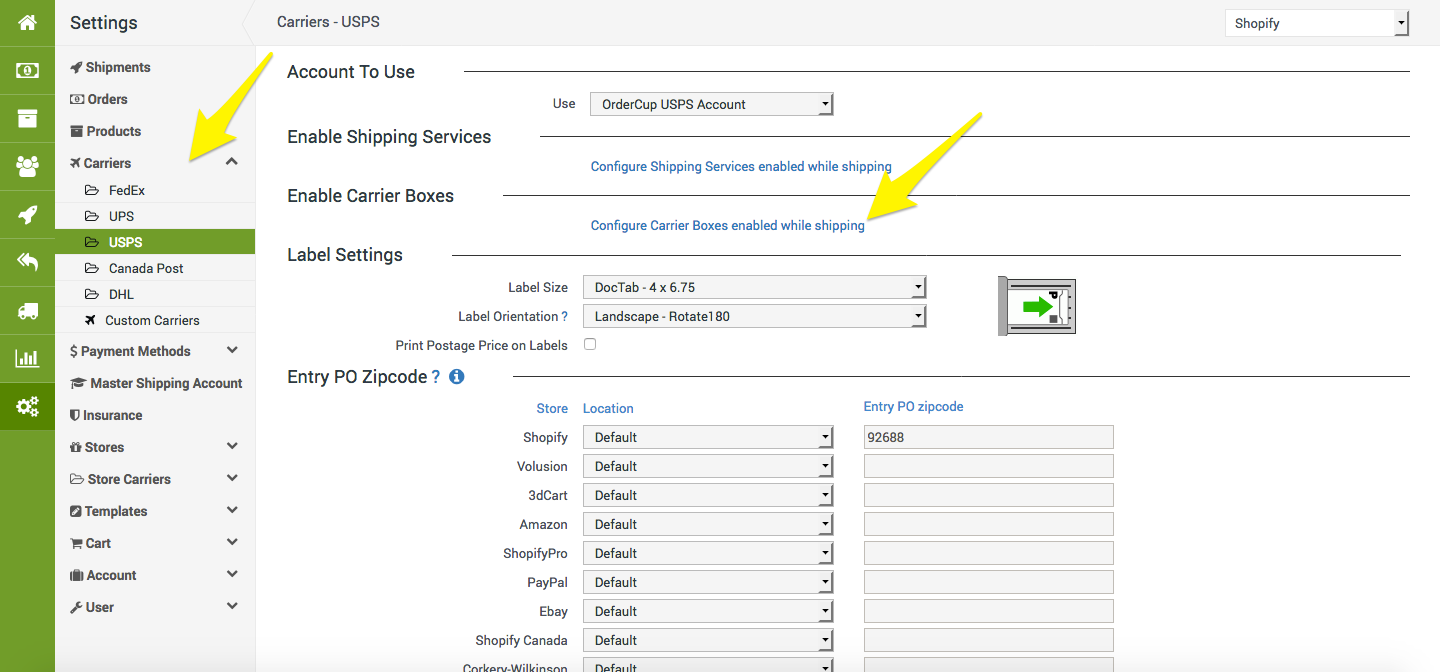Open the Shopify Canada row Location dropdown

[x=707, y=640]
